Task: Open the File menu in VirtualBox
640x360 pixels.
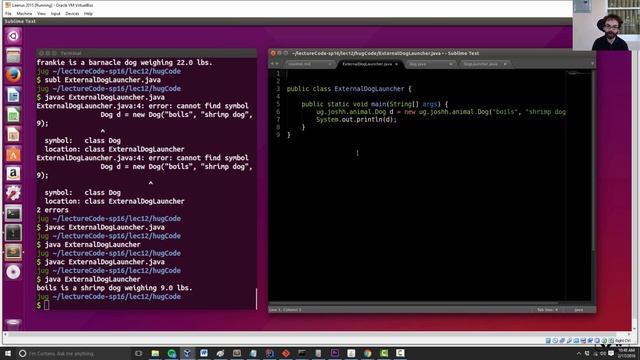Action: point(8,13)
